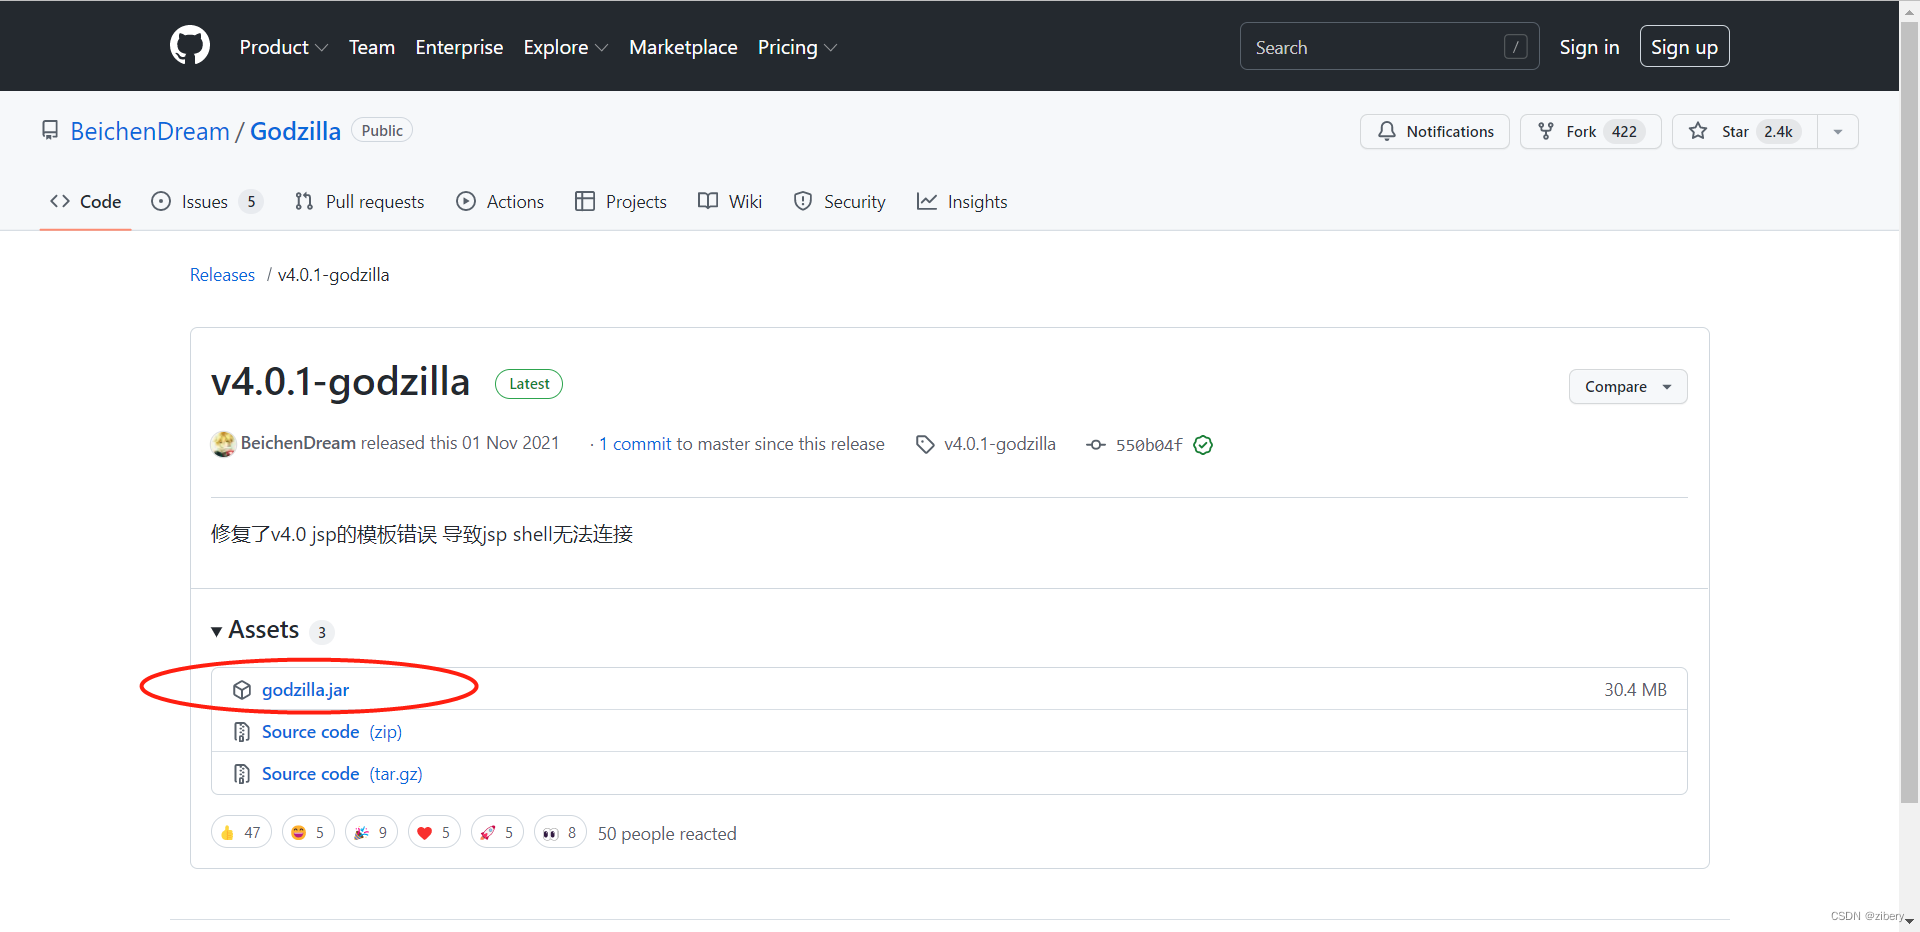View the 2.4k stargazers count

coord(1778,132)
